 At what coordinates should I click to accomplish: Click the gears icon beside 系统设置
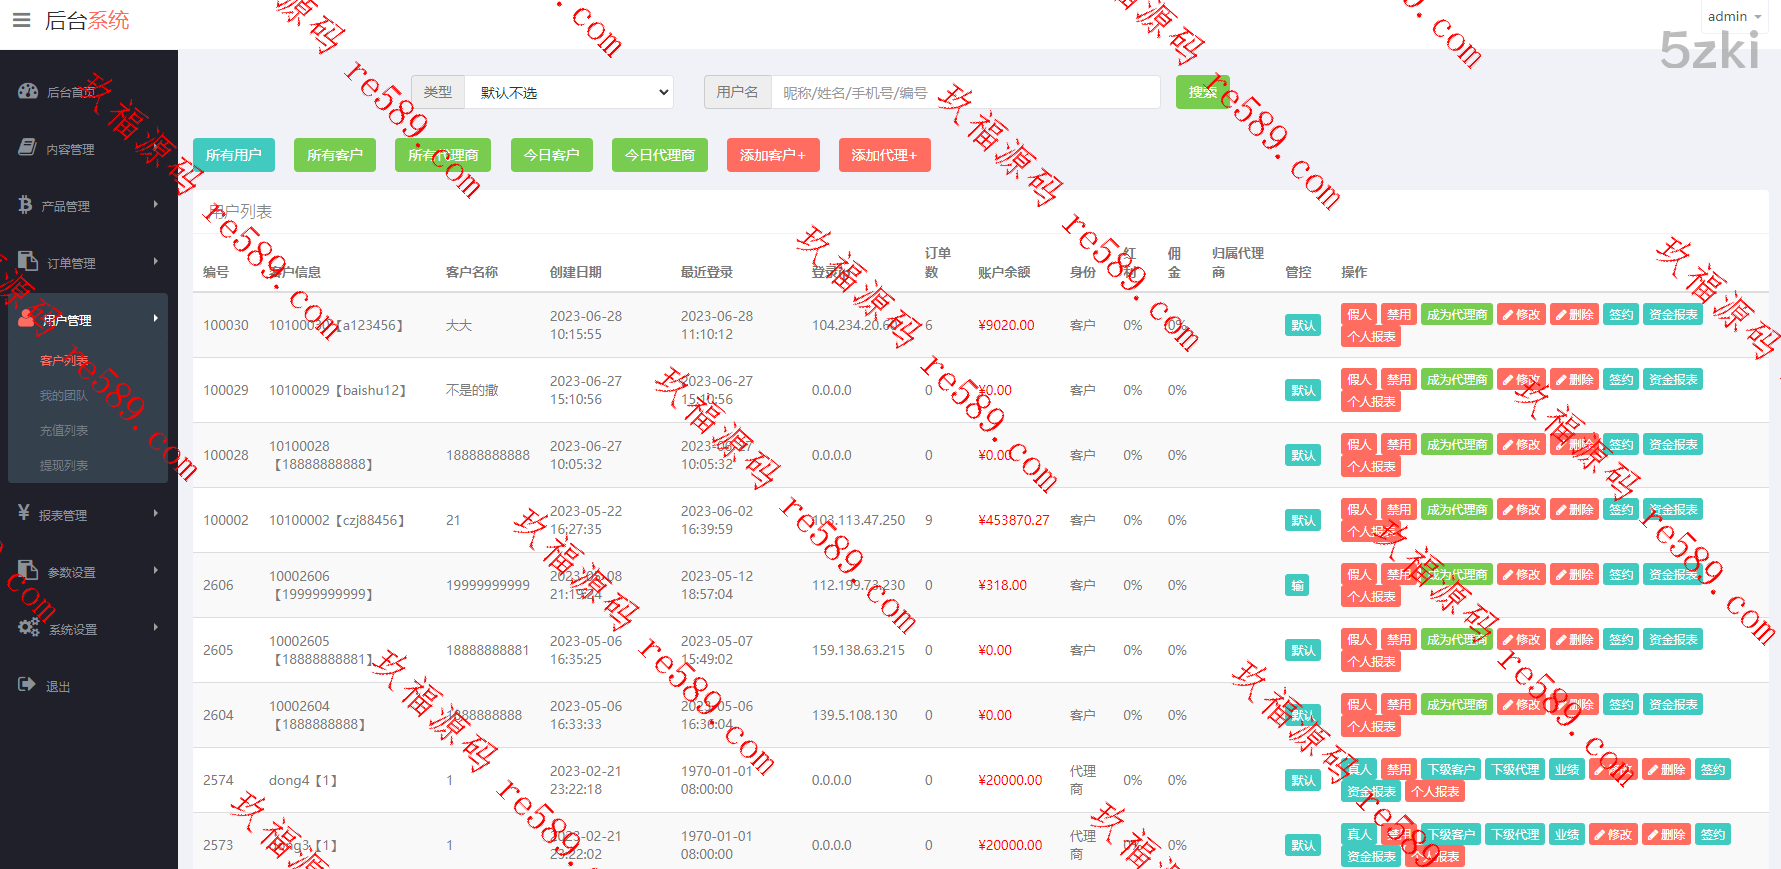click(x=28, y=628)
